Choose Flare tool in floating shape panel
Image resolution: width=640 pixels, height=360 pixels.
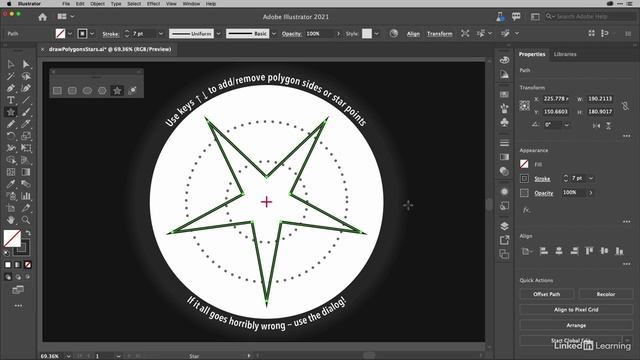click(x=132, y=91)
